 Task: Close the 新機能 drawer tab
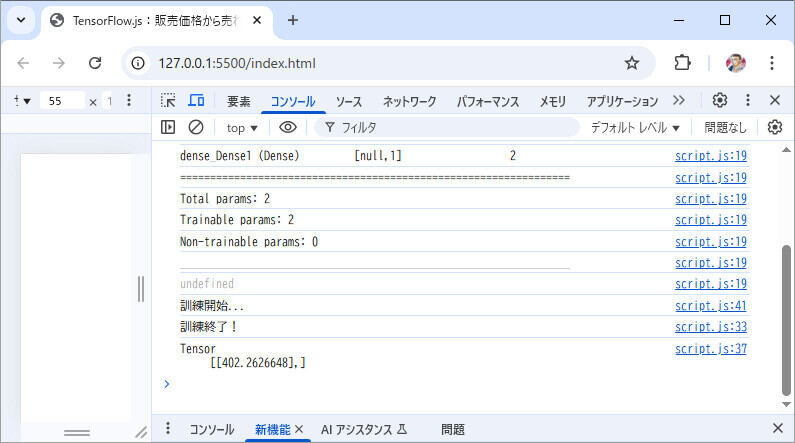[298, 429]
